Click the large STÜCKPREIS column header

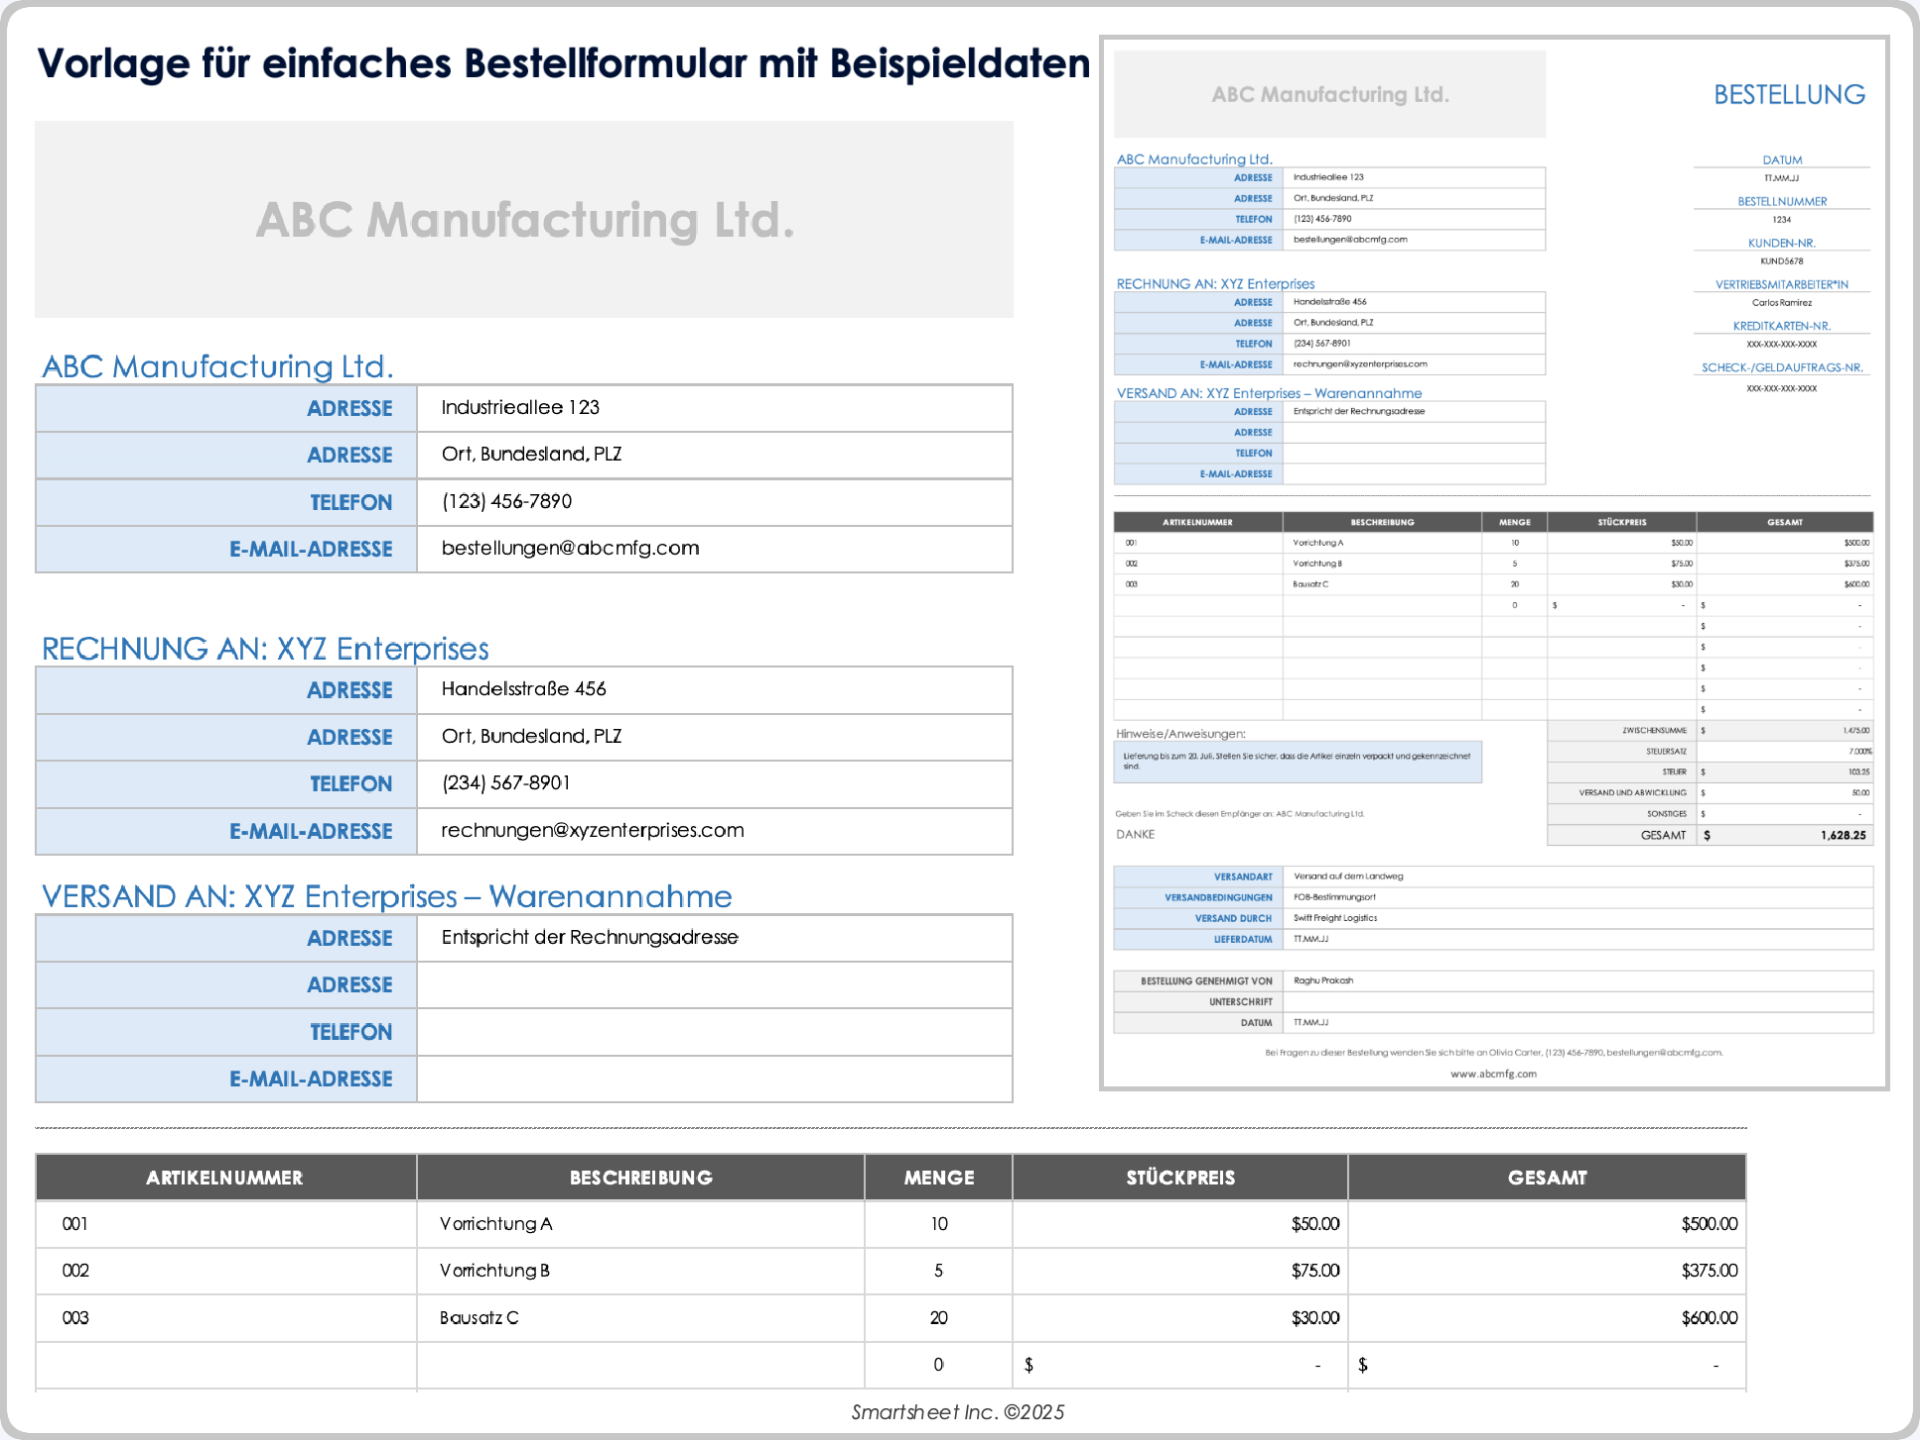[x=1180, y=1177]
